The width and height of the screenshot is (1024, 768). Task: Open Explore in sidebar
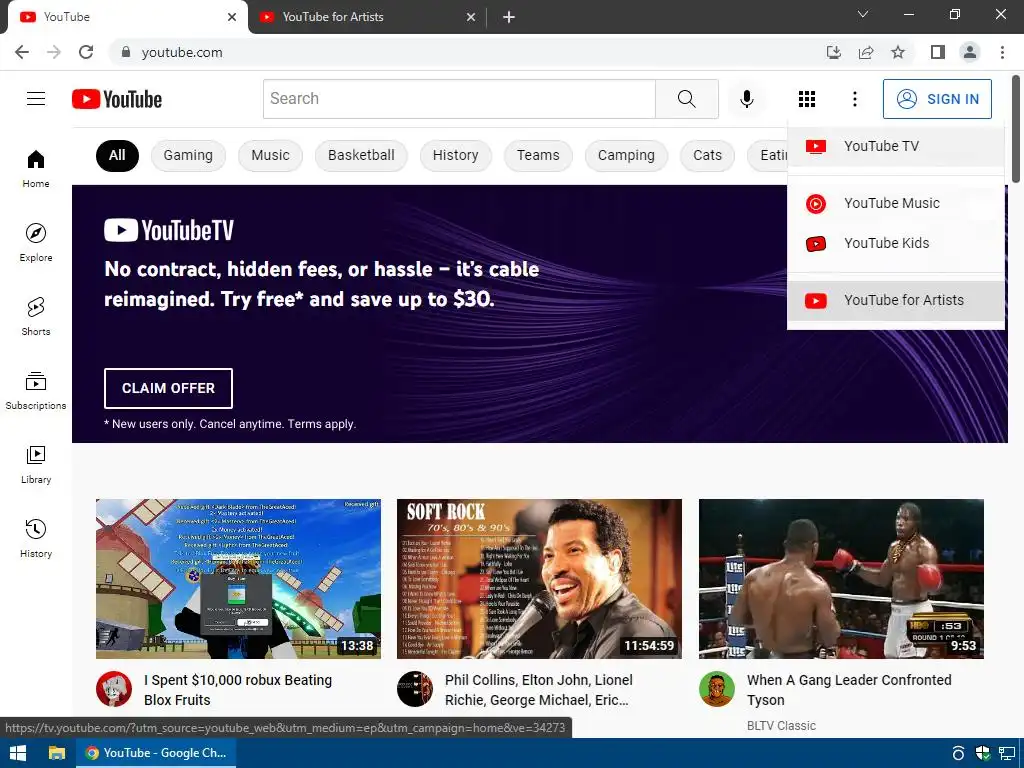click(x=36, y=242)
